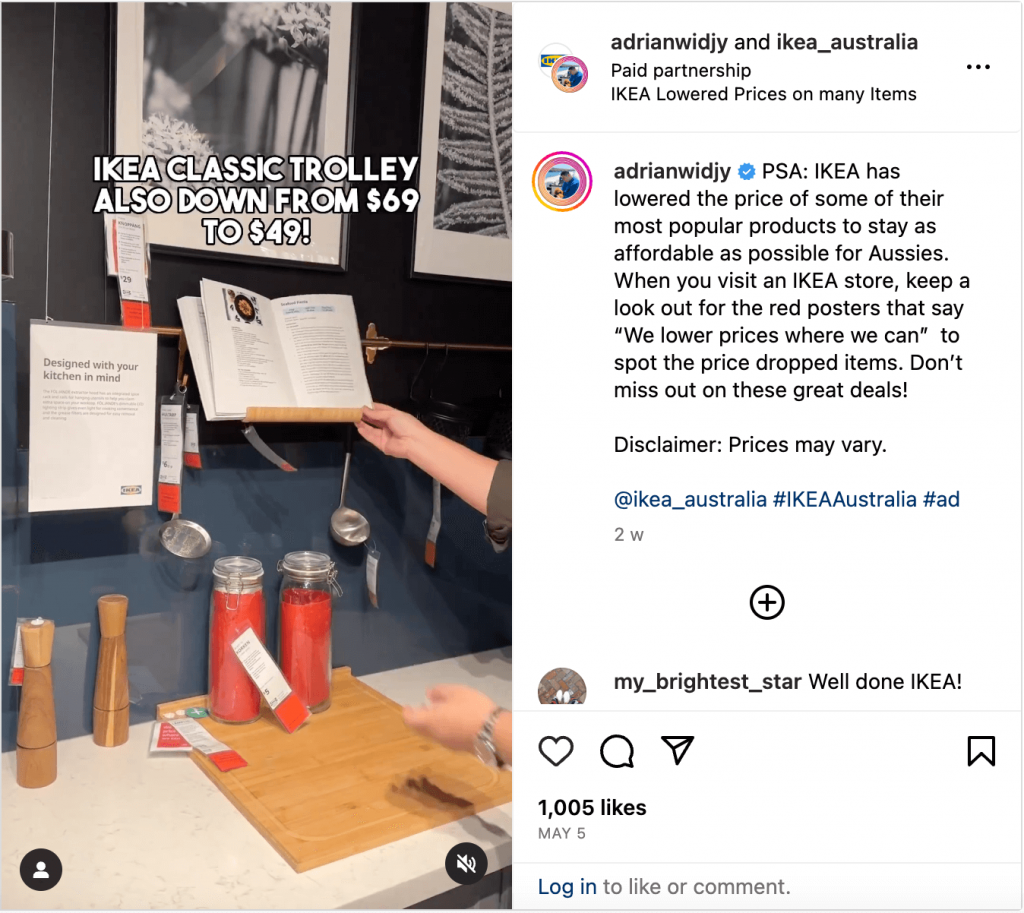Viewport: 1024px width, 913px height.
Task: Click the my_brightest_star commenter username
Action: (x=707, y=682)
